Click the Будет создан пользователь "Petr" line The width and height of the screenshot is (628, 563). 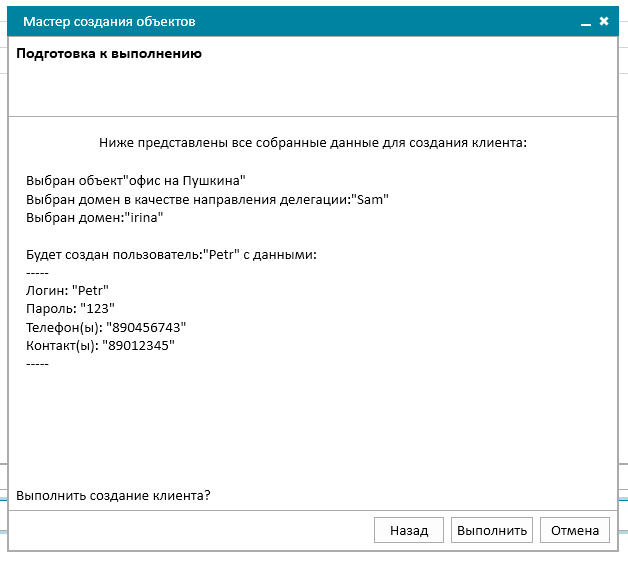[171, 255]
